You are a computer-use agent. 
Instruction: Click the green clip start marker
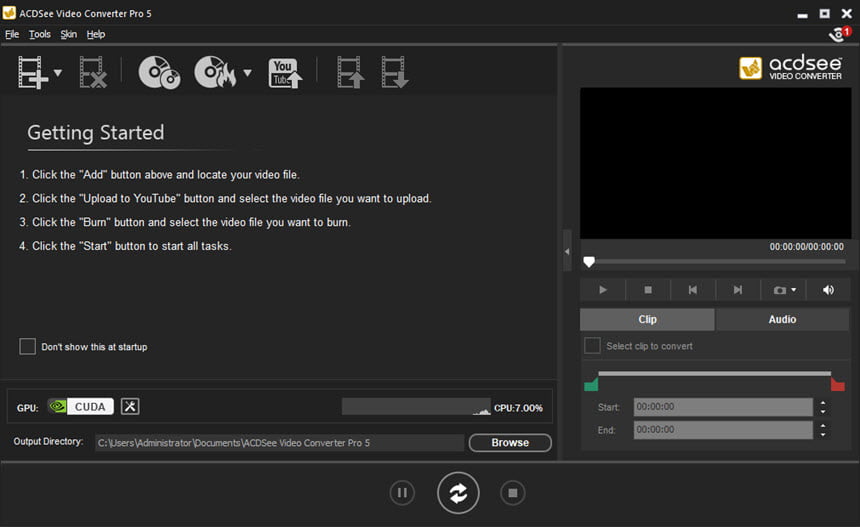[591, 384]
